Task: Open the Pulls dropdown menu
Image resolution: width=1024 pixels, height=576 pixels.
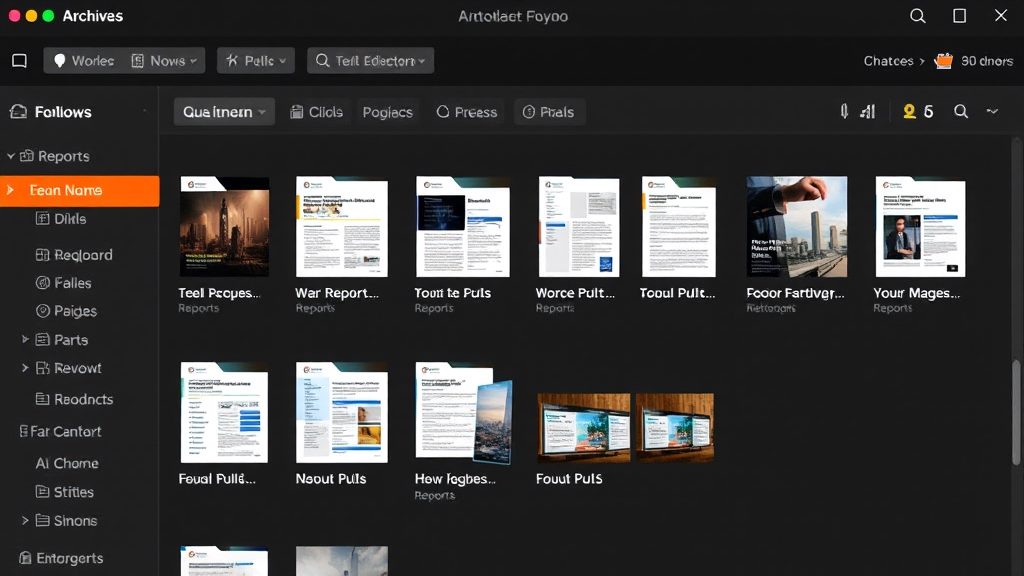Action: (256, 61)
